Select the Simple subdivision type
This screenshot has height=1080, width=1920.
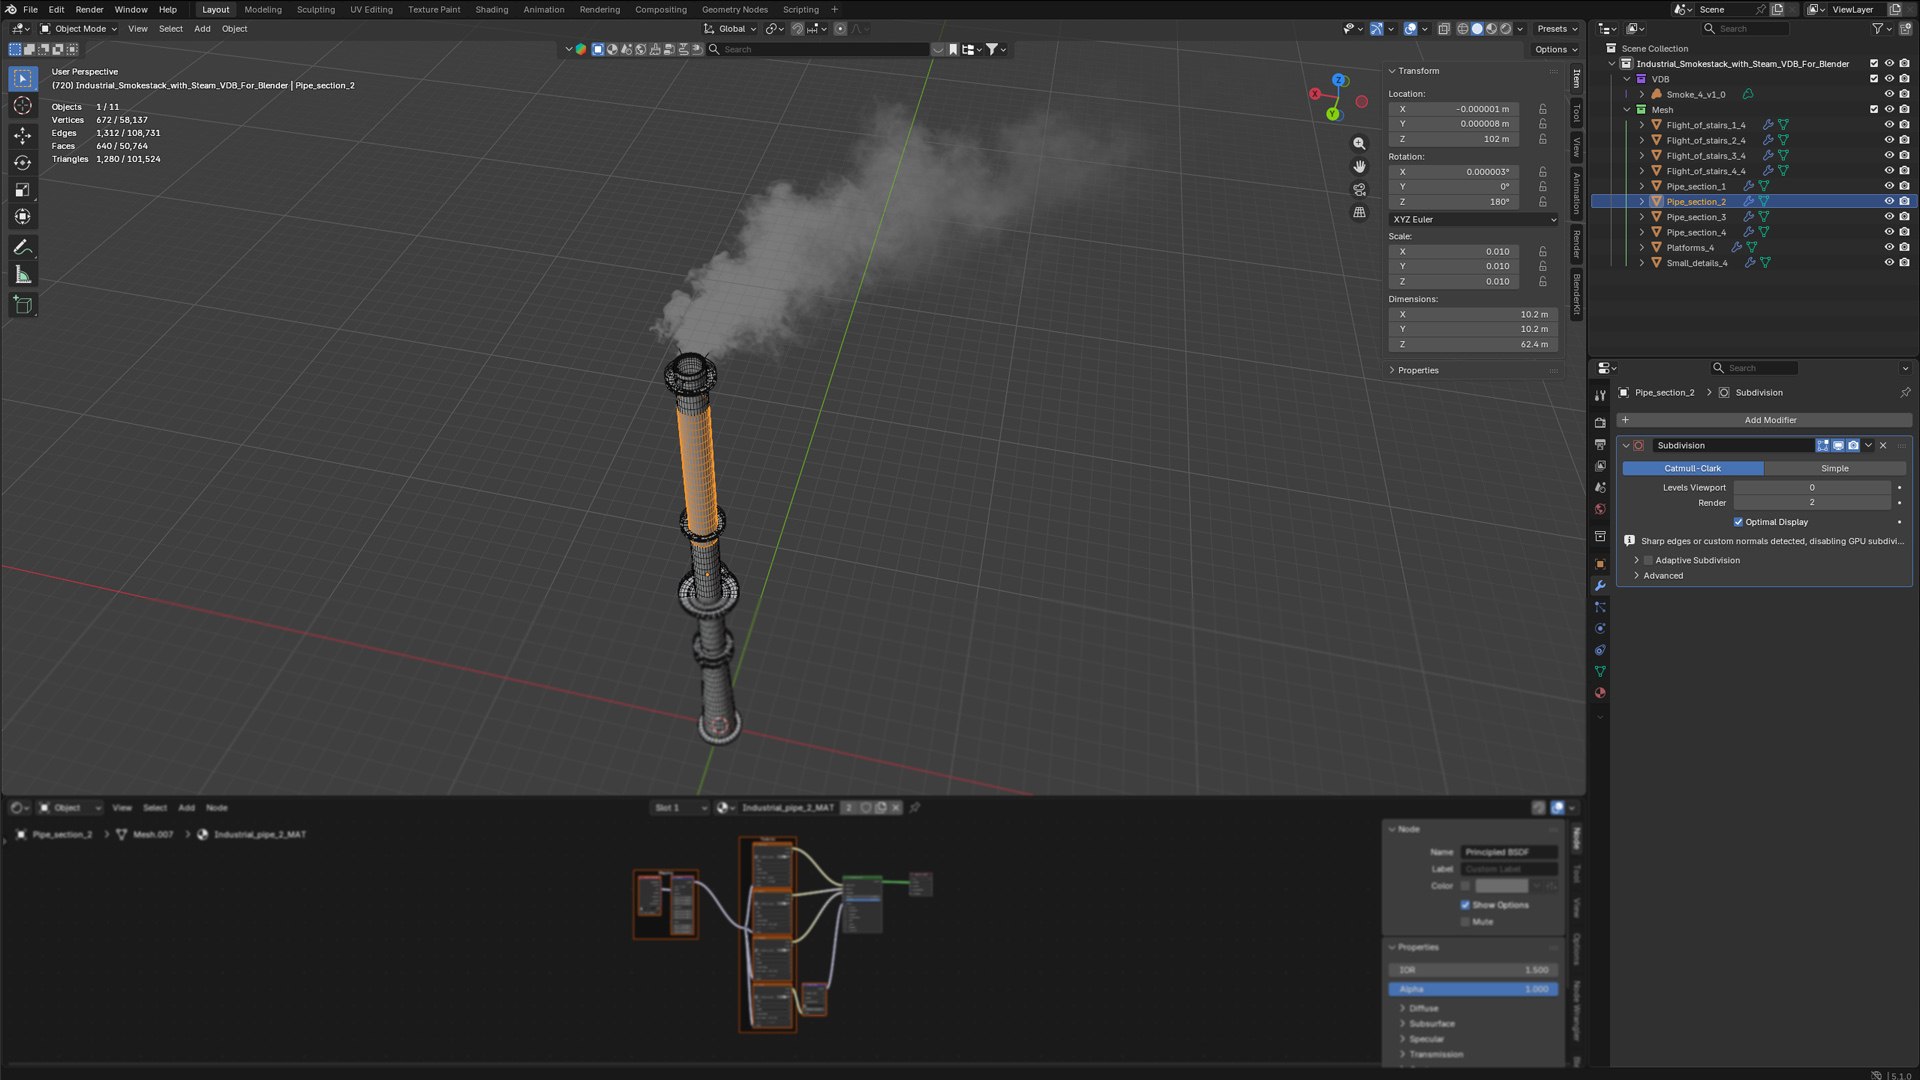click(1835, 469)
